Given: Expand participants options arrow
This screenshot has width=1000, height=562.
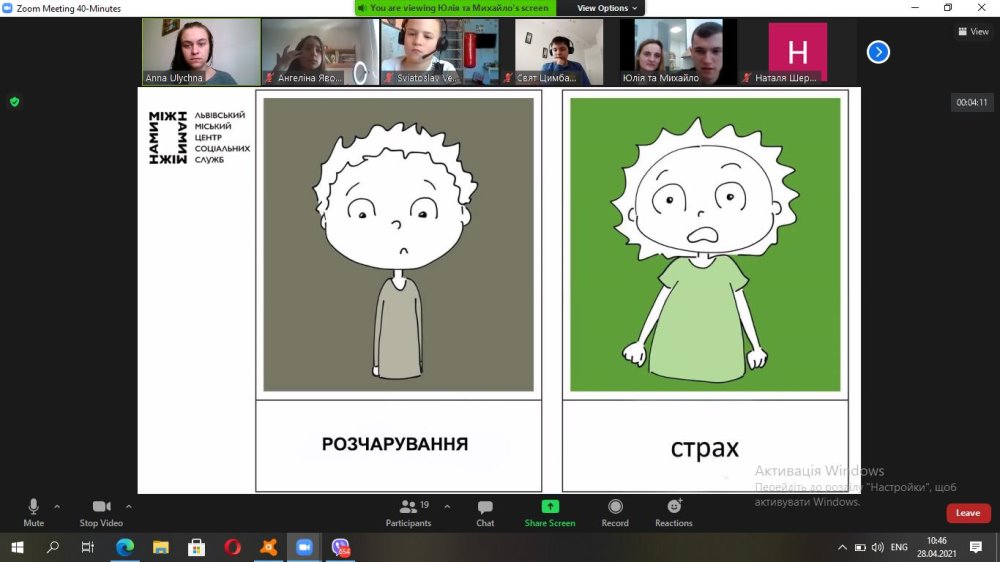Looking at the screenshot, I should tap(447, 507).
